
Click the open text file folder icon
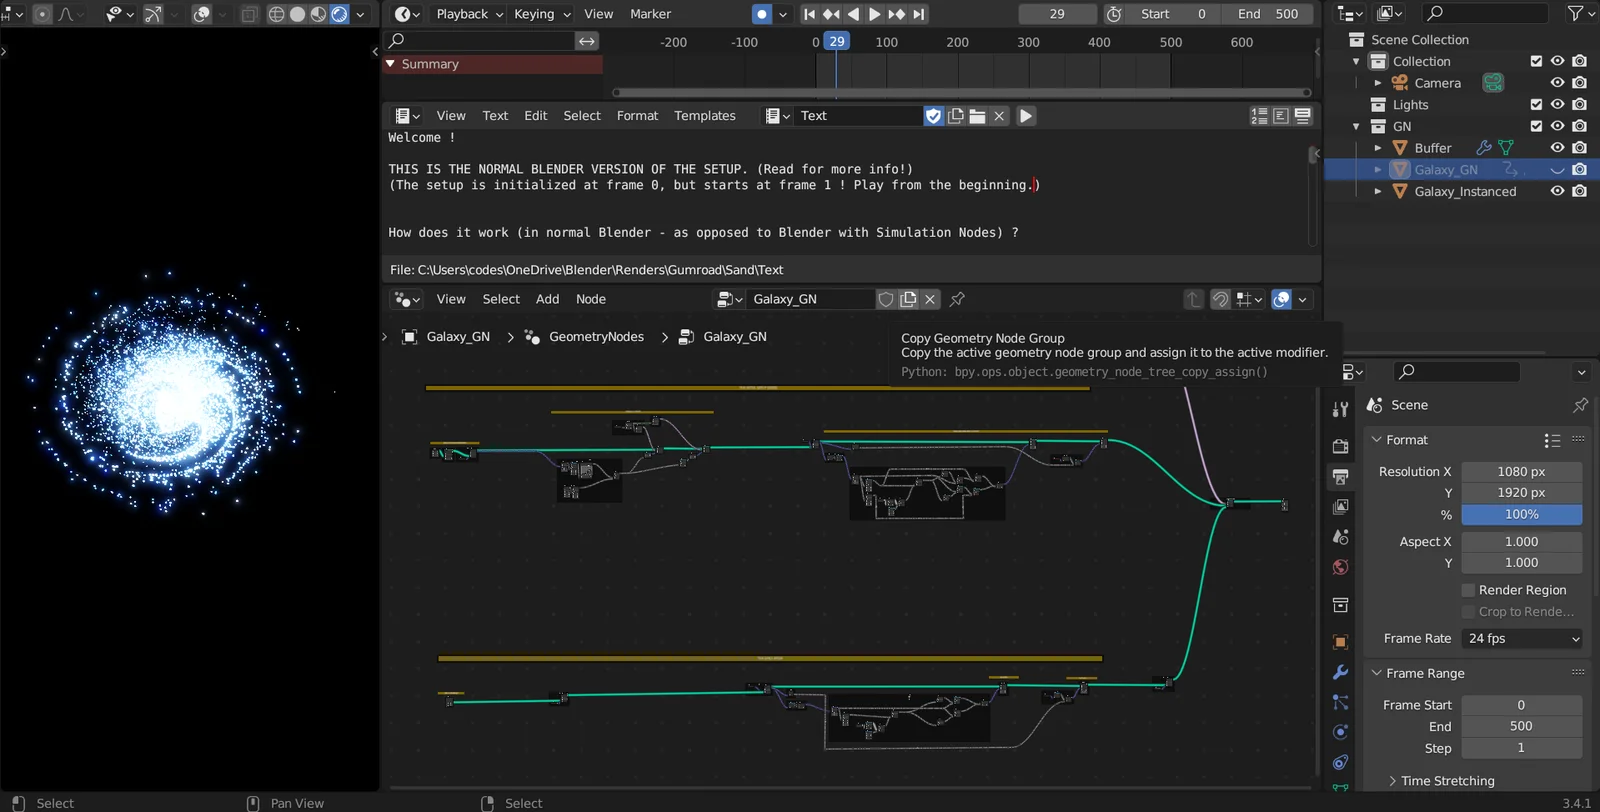[977, 116]
